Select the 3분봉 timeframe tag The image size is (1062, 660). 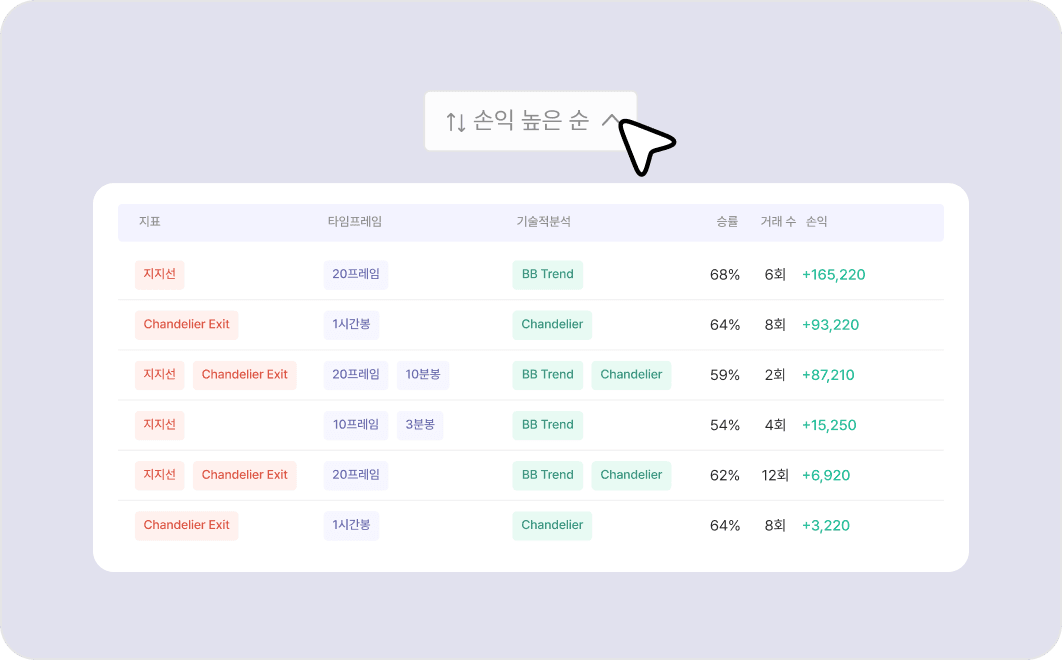pos(420,425)
